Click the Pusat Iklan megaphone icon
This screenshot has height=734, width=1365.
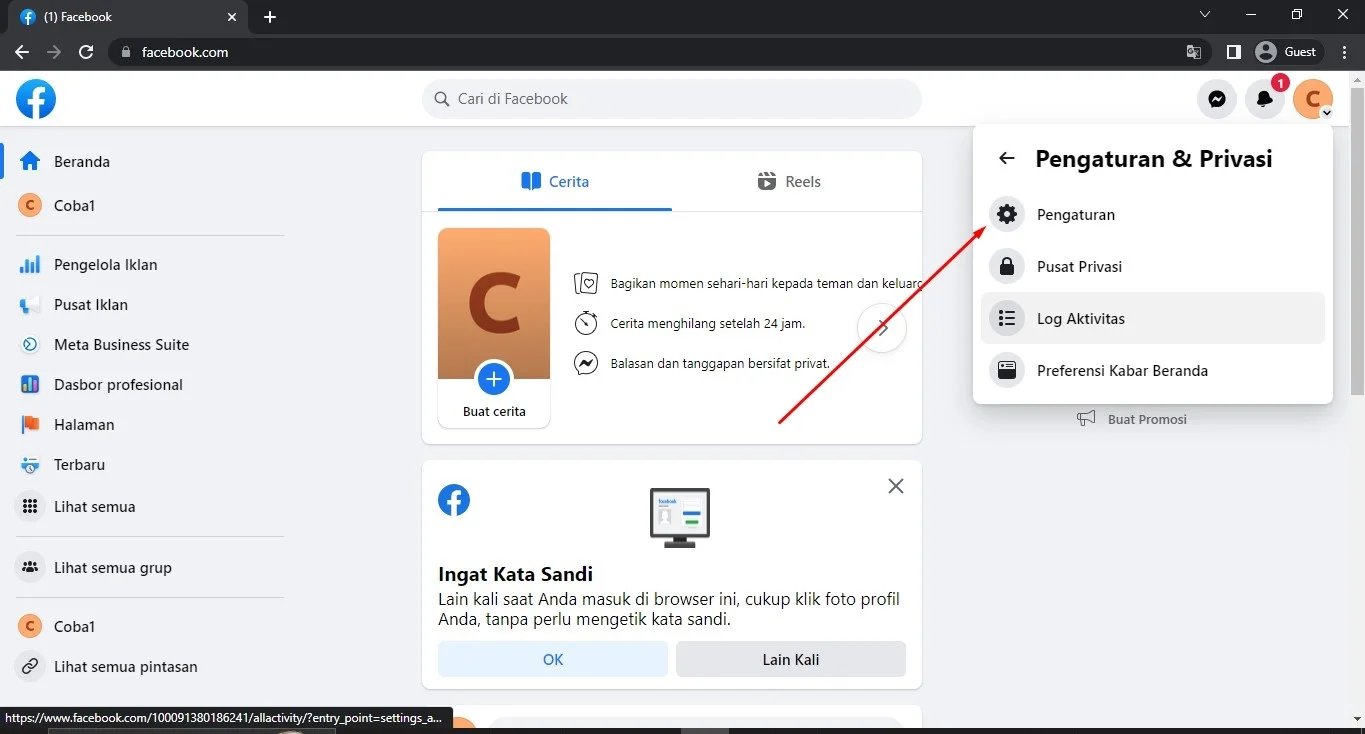[30, 304]
